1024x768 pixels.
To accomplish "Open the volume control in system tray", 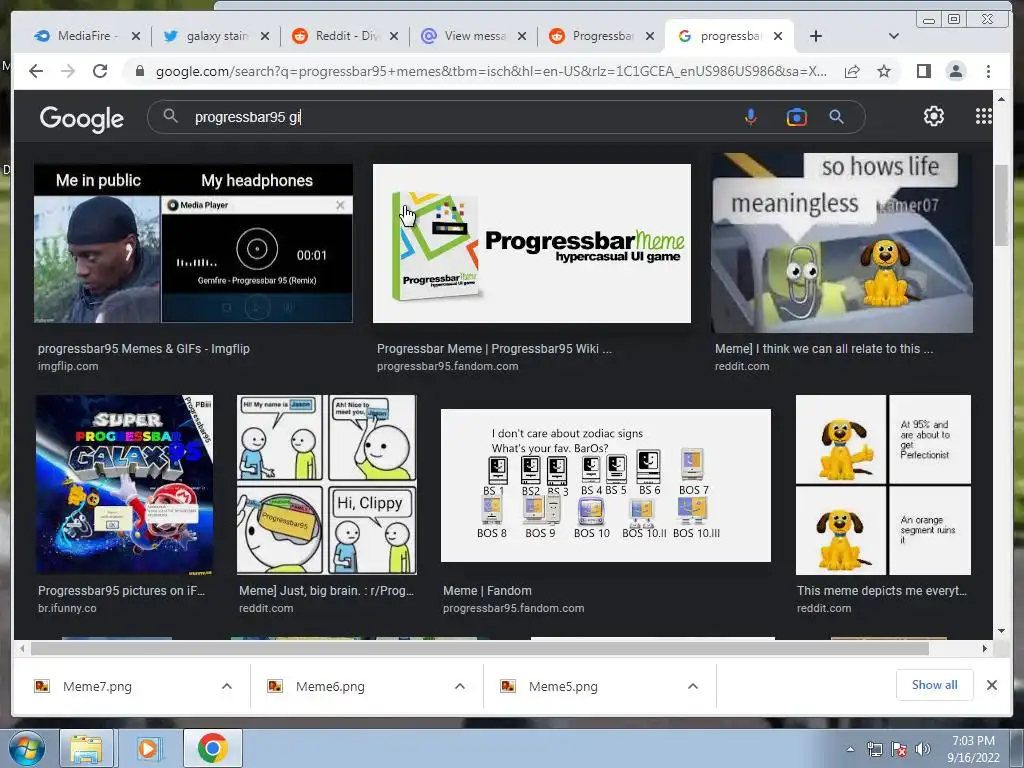I will click(x=922, y=749).
